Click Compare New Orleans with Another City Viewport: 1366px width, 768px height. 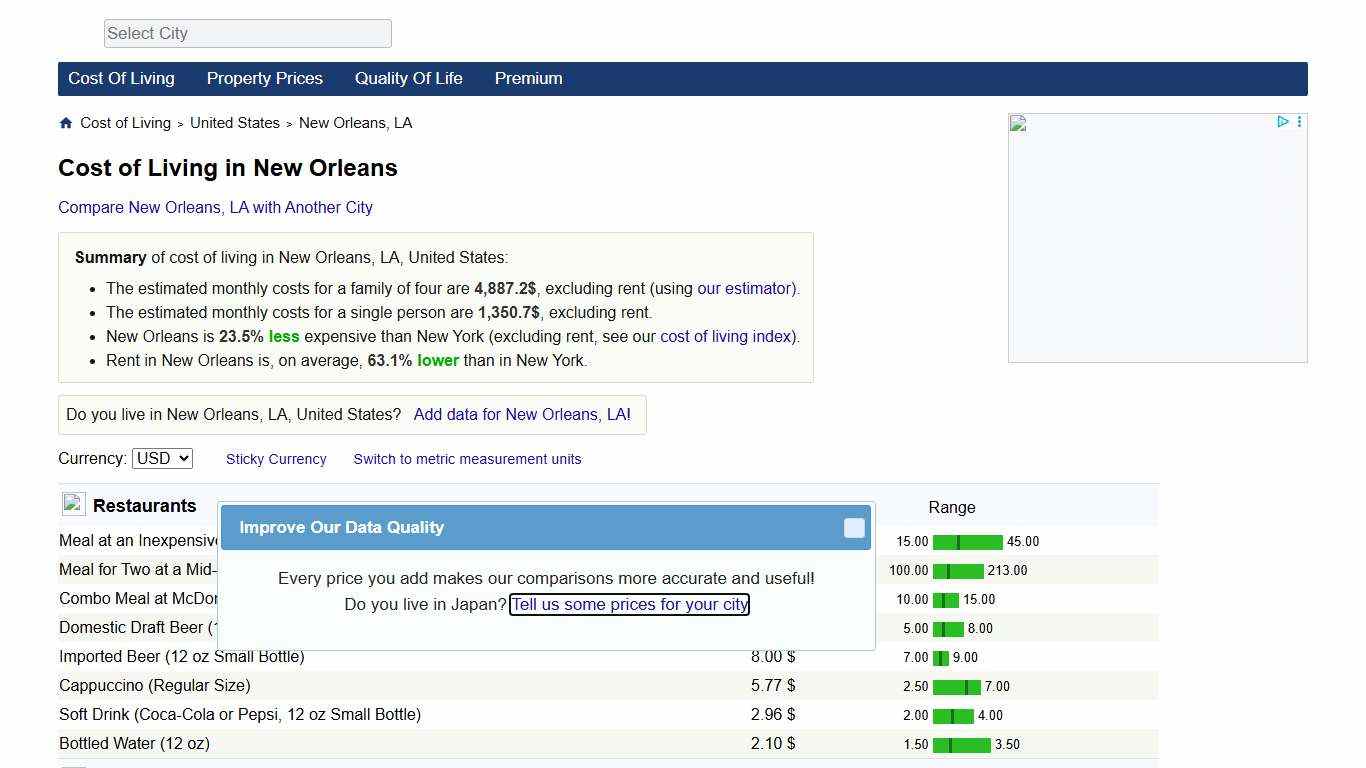[215, 207]
